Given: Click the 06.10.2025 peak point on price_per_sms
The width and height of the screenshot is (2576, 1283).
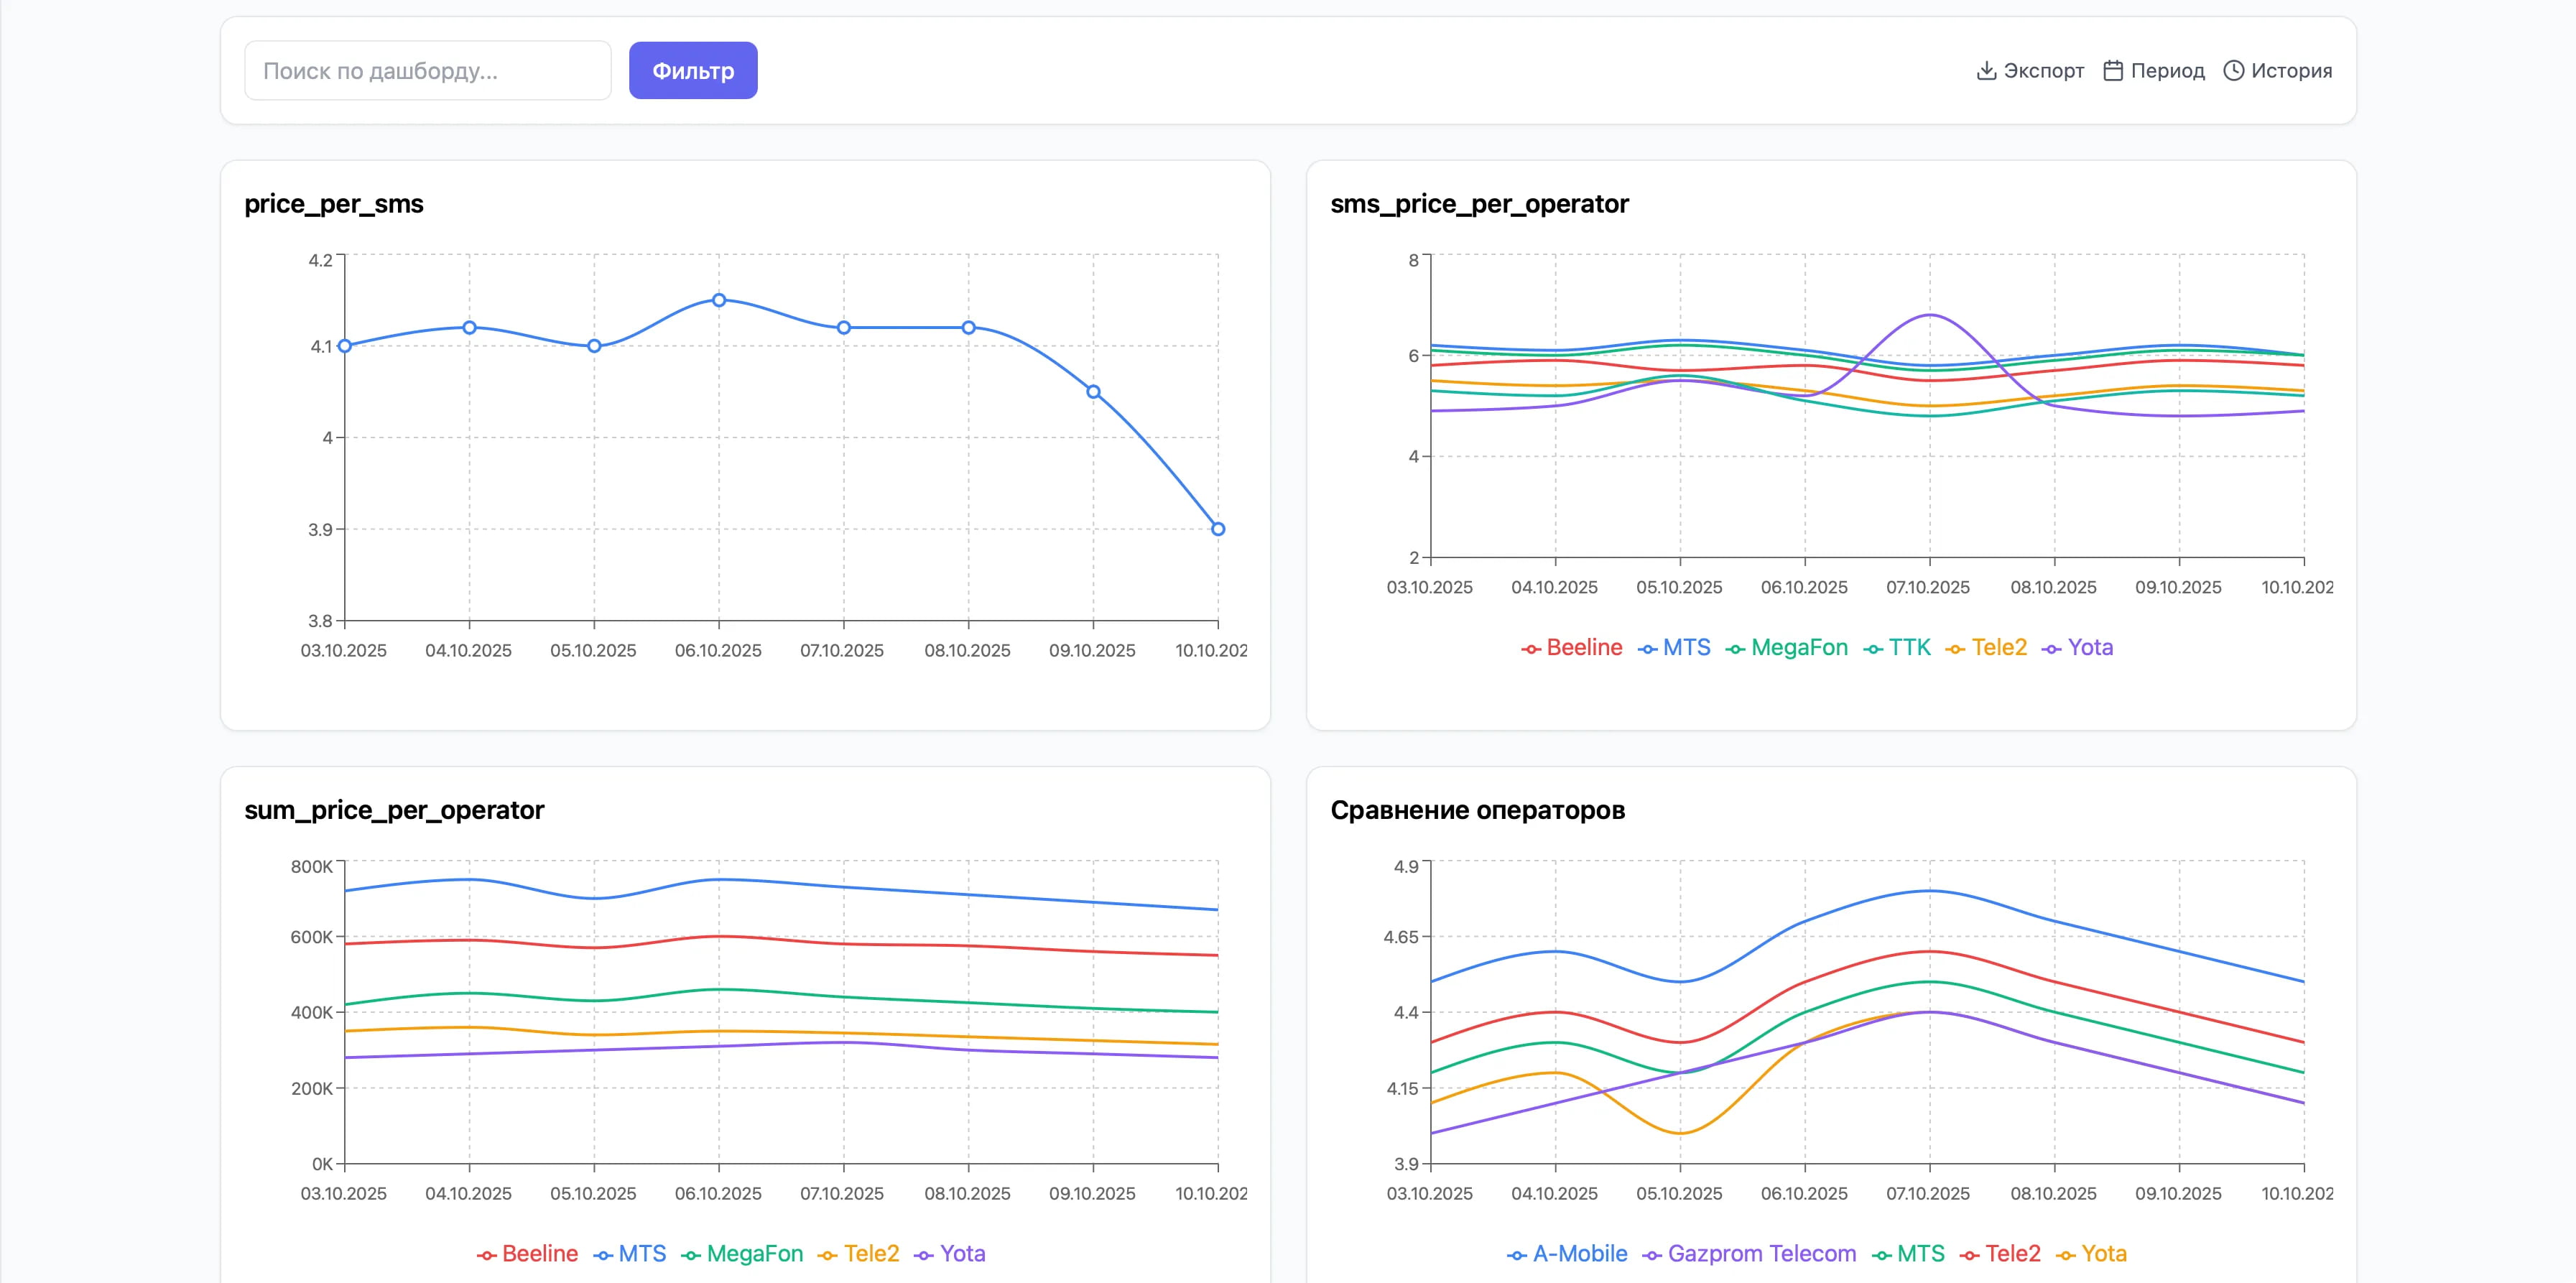Looking at the screenshot, I should tap(719, 300).
